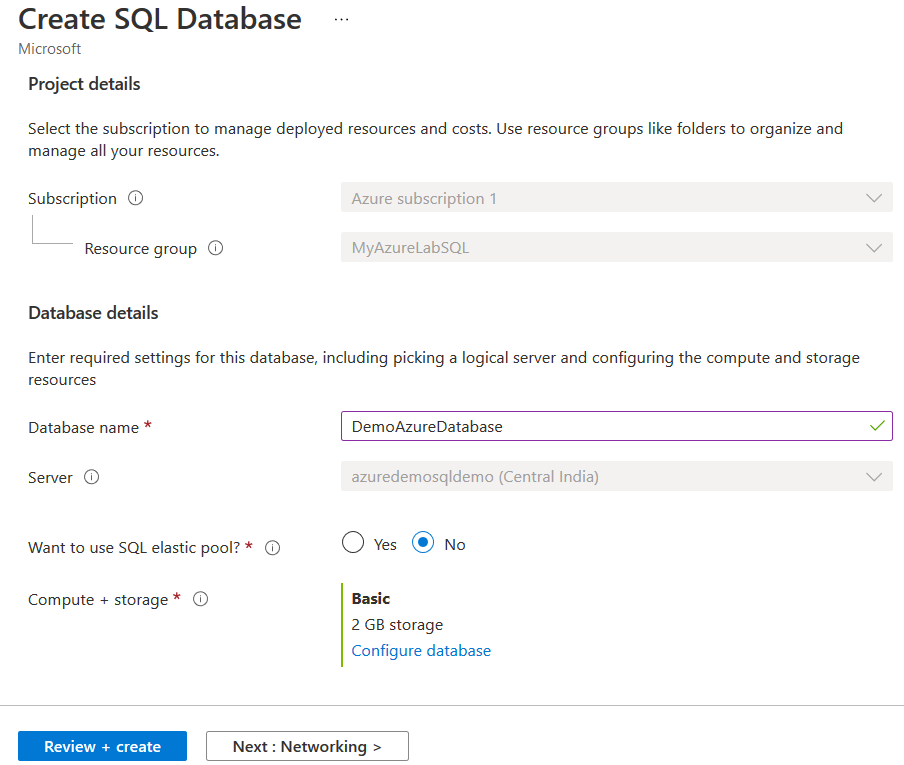Select Yes for SQL elastic pool
Viewport: 904px width, 765px height.
[353, 543]
